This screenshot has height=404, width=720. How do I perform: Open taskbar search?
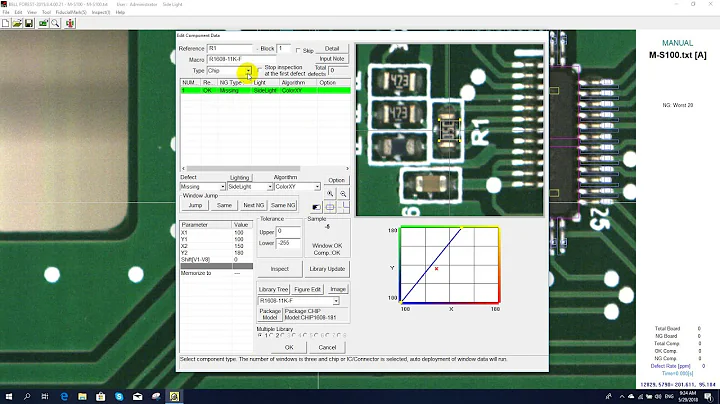(x=27, y=396)
